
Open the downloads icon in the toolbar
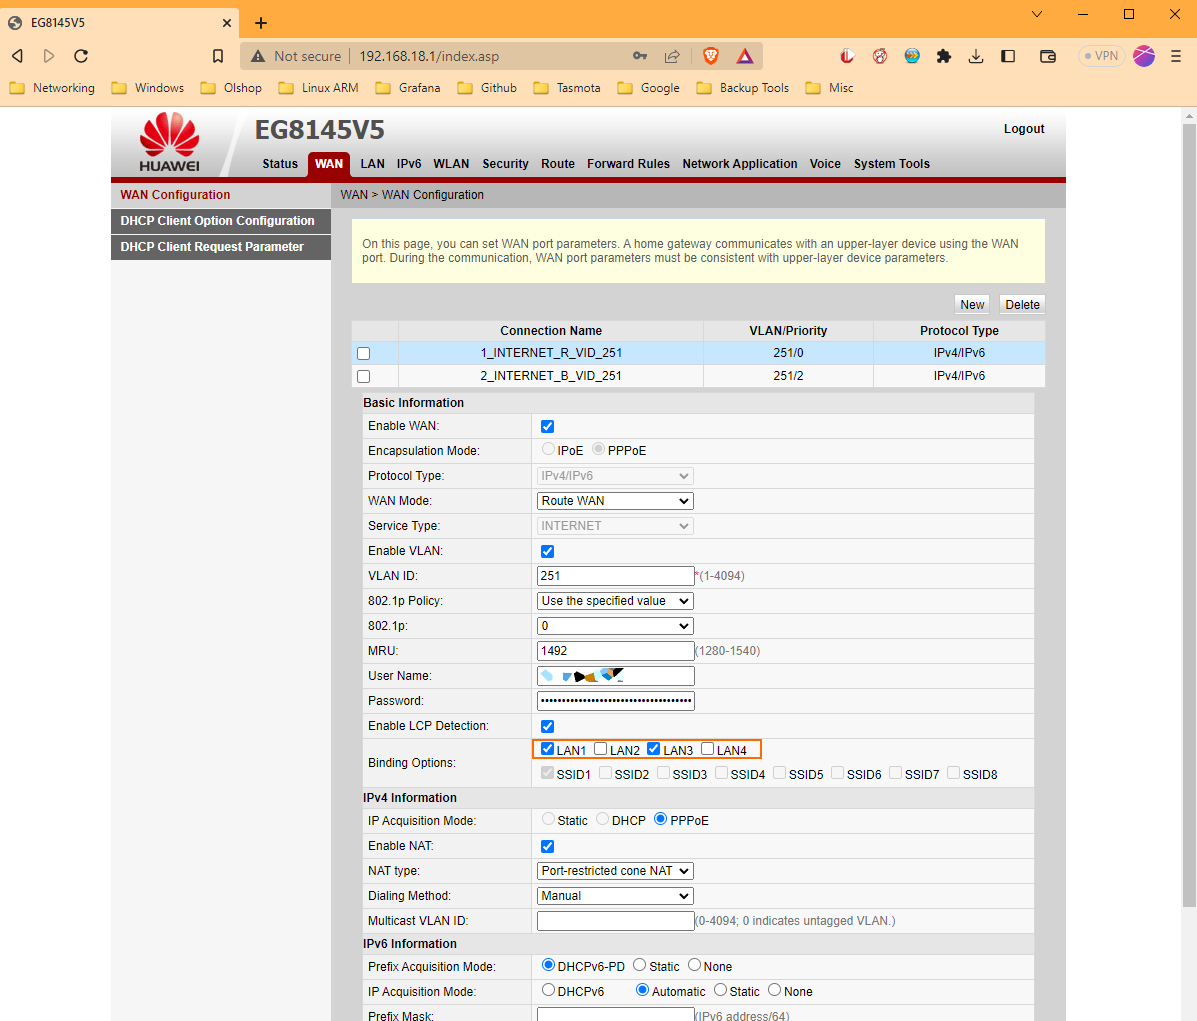[x=976, y=56]
